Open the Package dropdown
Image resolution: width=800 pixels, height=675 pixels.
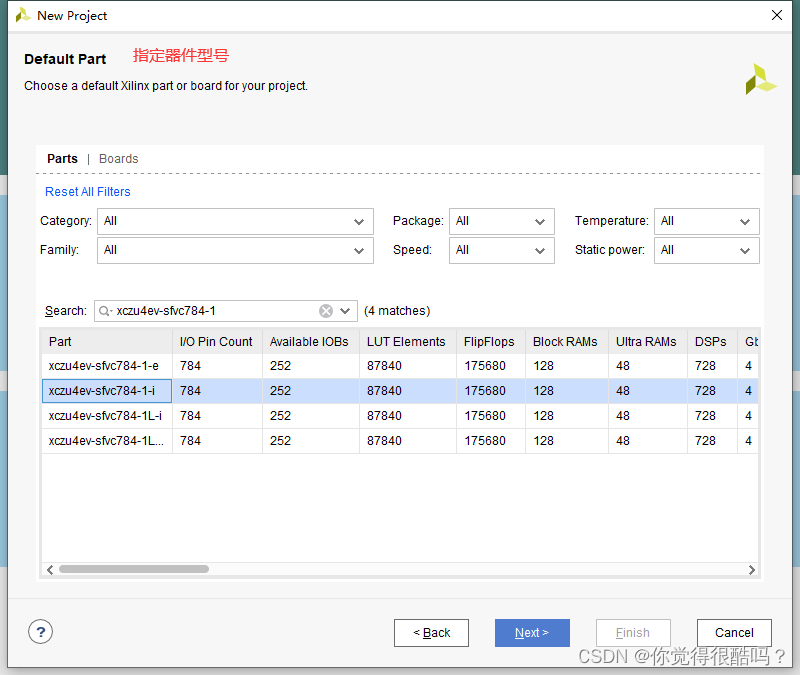[x=502, y=221]
